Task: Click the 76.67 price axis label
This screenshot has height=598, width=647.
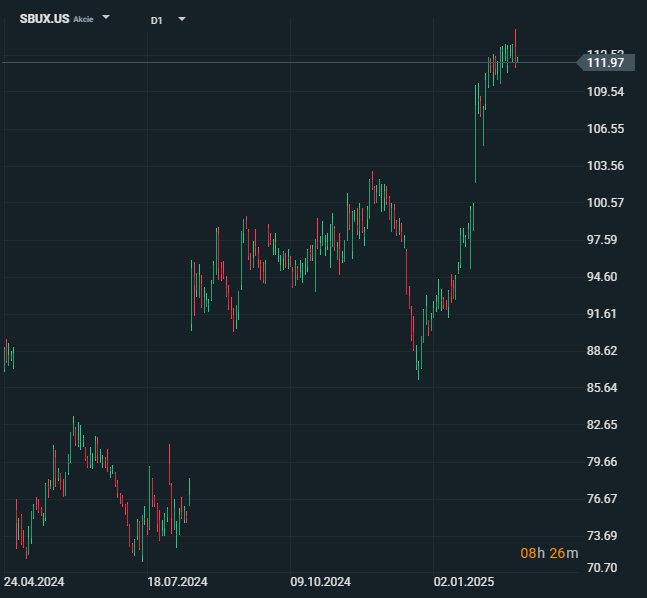Action: pos(605,499)
